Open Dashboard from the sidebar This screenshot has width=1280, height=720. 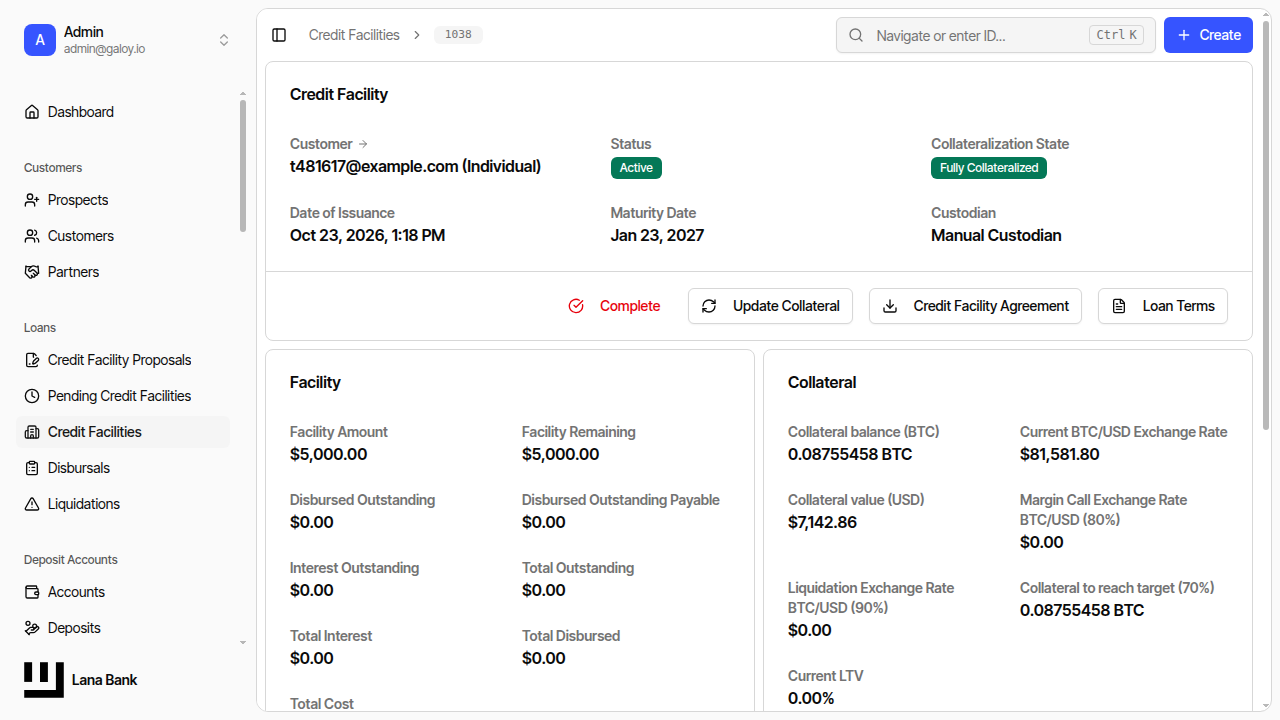coord(123,112)
